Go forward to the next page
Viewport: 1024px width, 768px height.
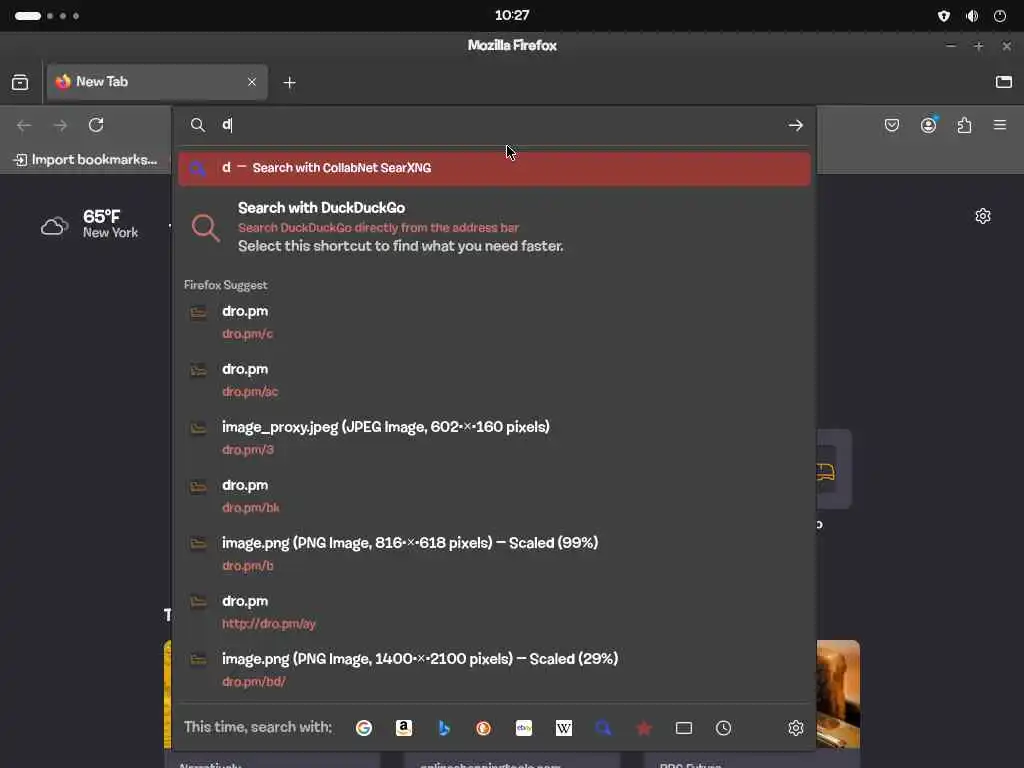[60, 125]
